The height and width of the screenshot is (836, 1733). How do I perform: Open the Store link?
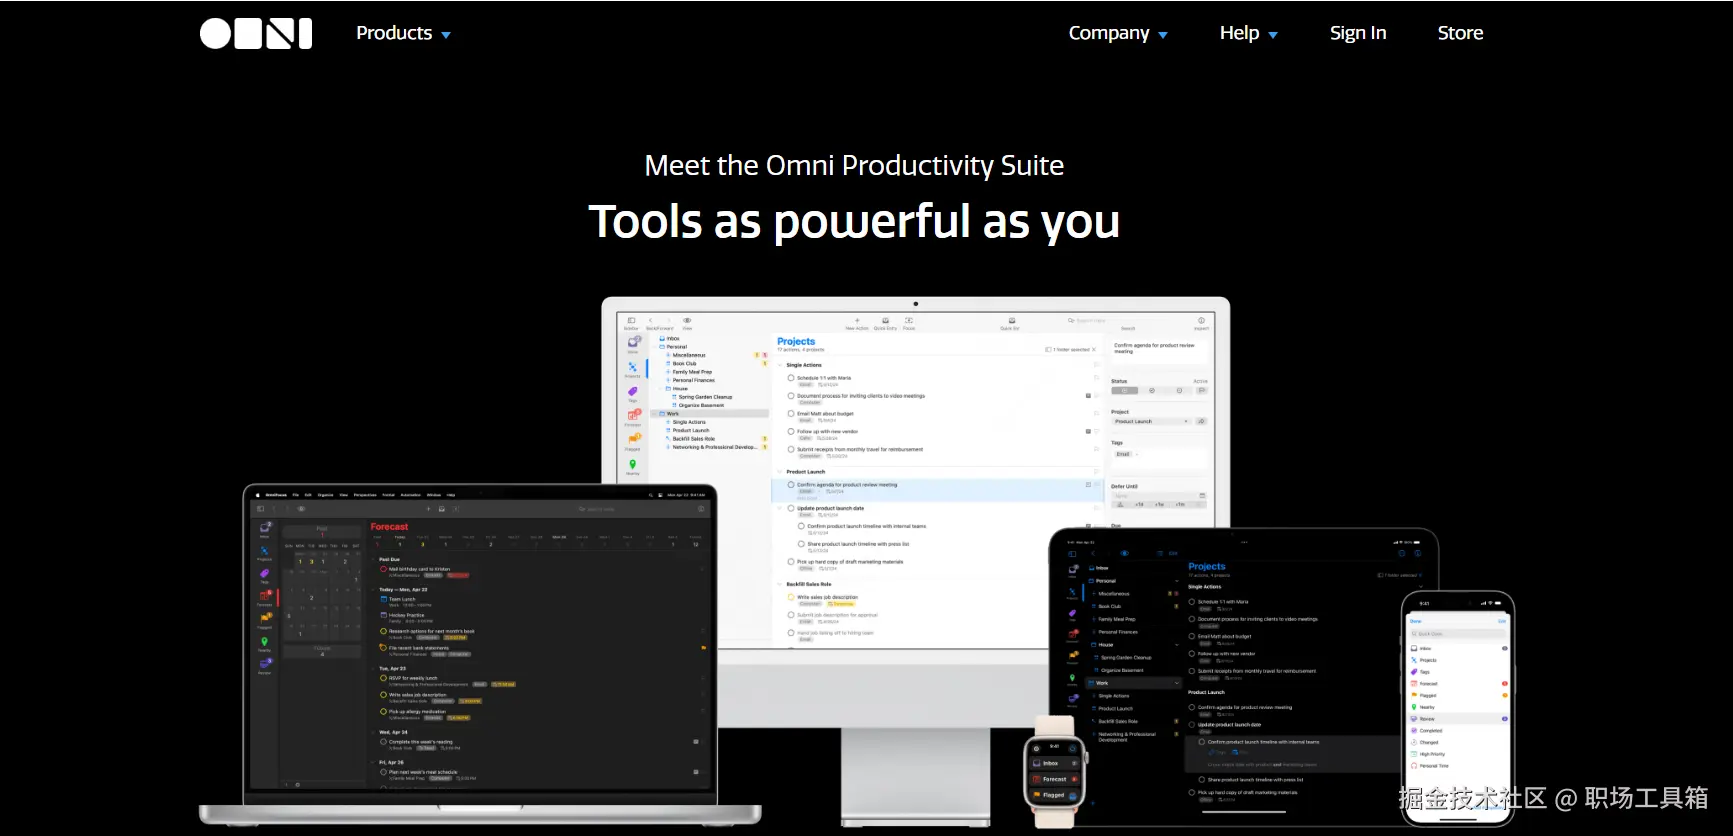pyautogui.click(x=1460, y=33)
